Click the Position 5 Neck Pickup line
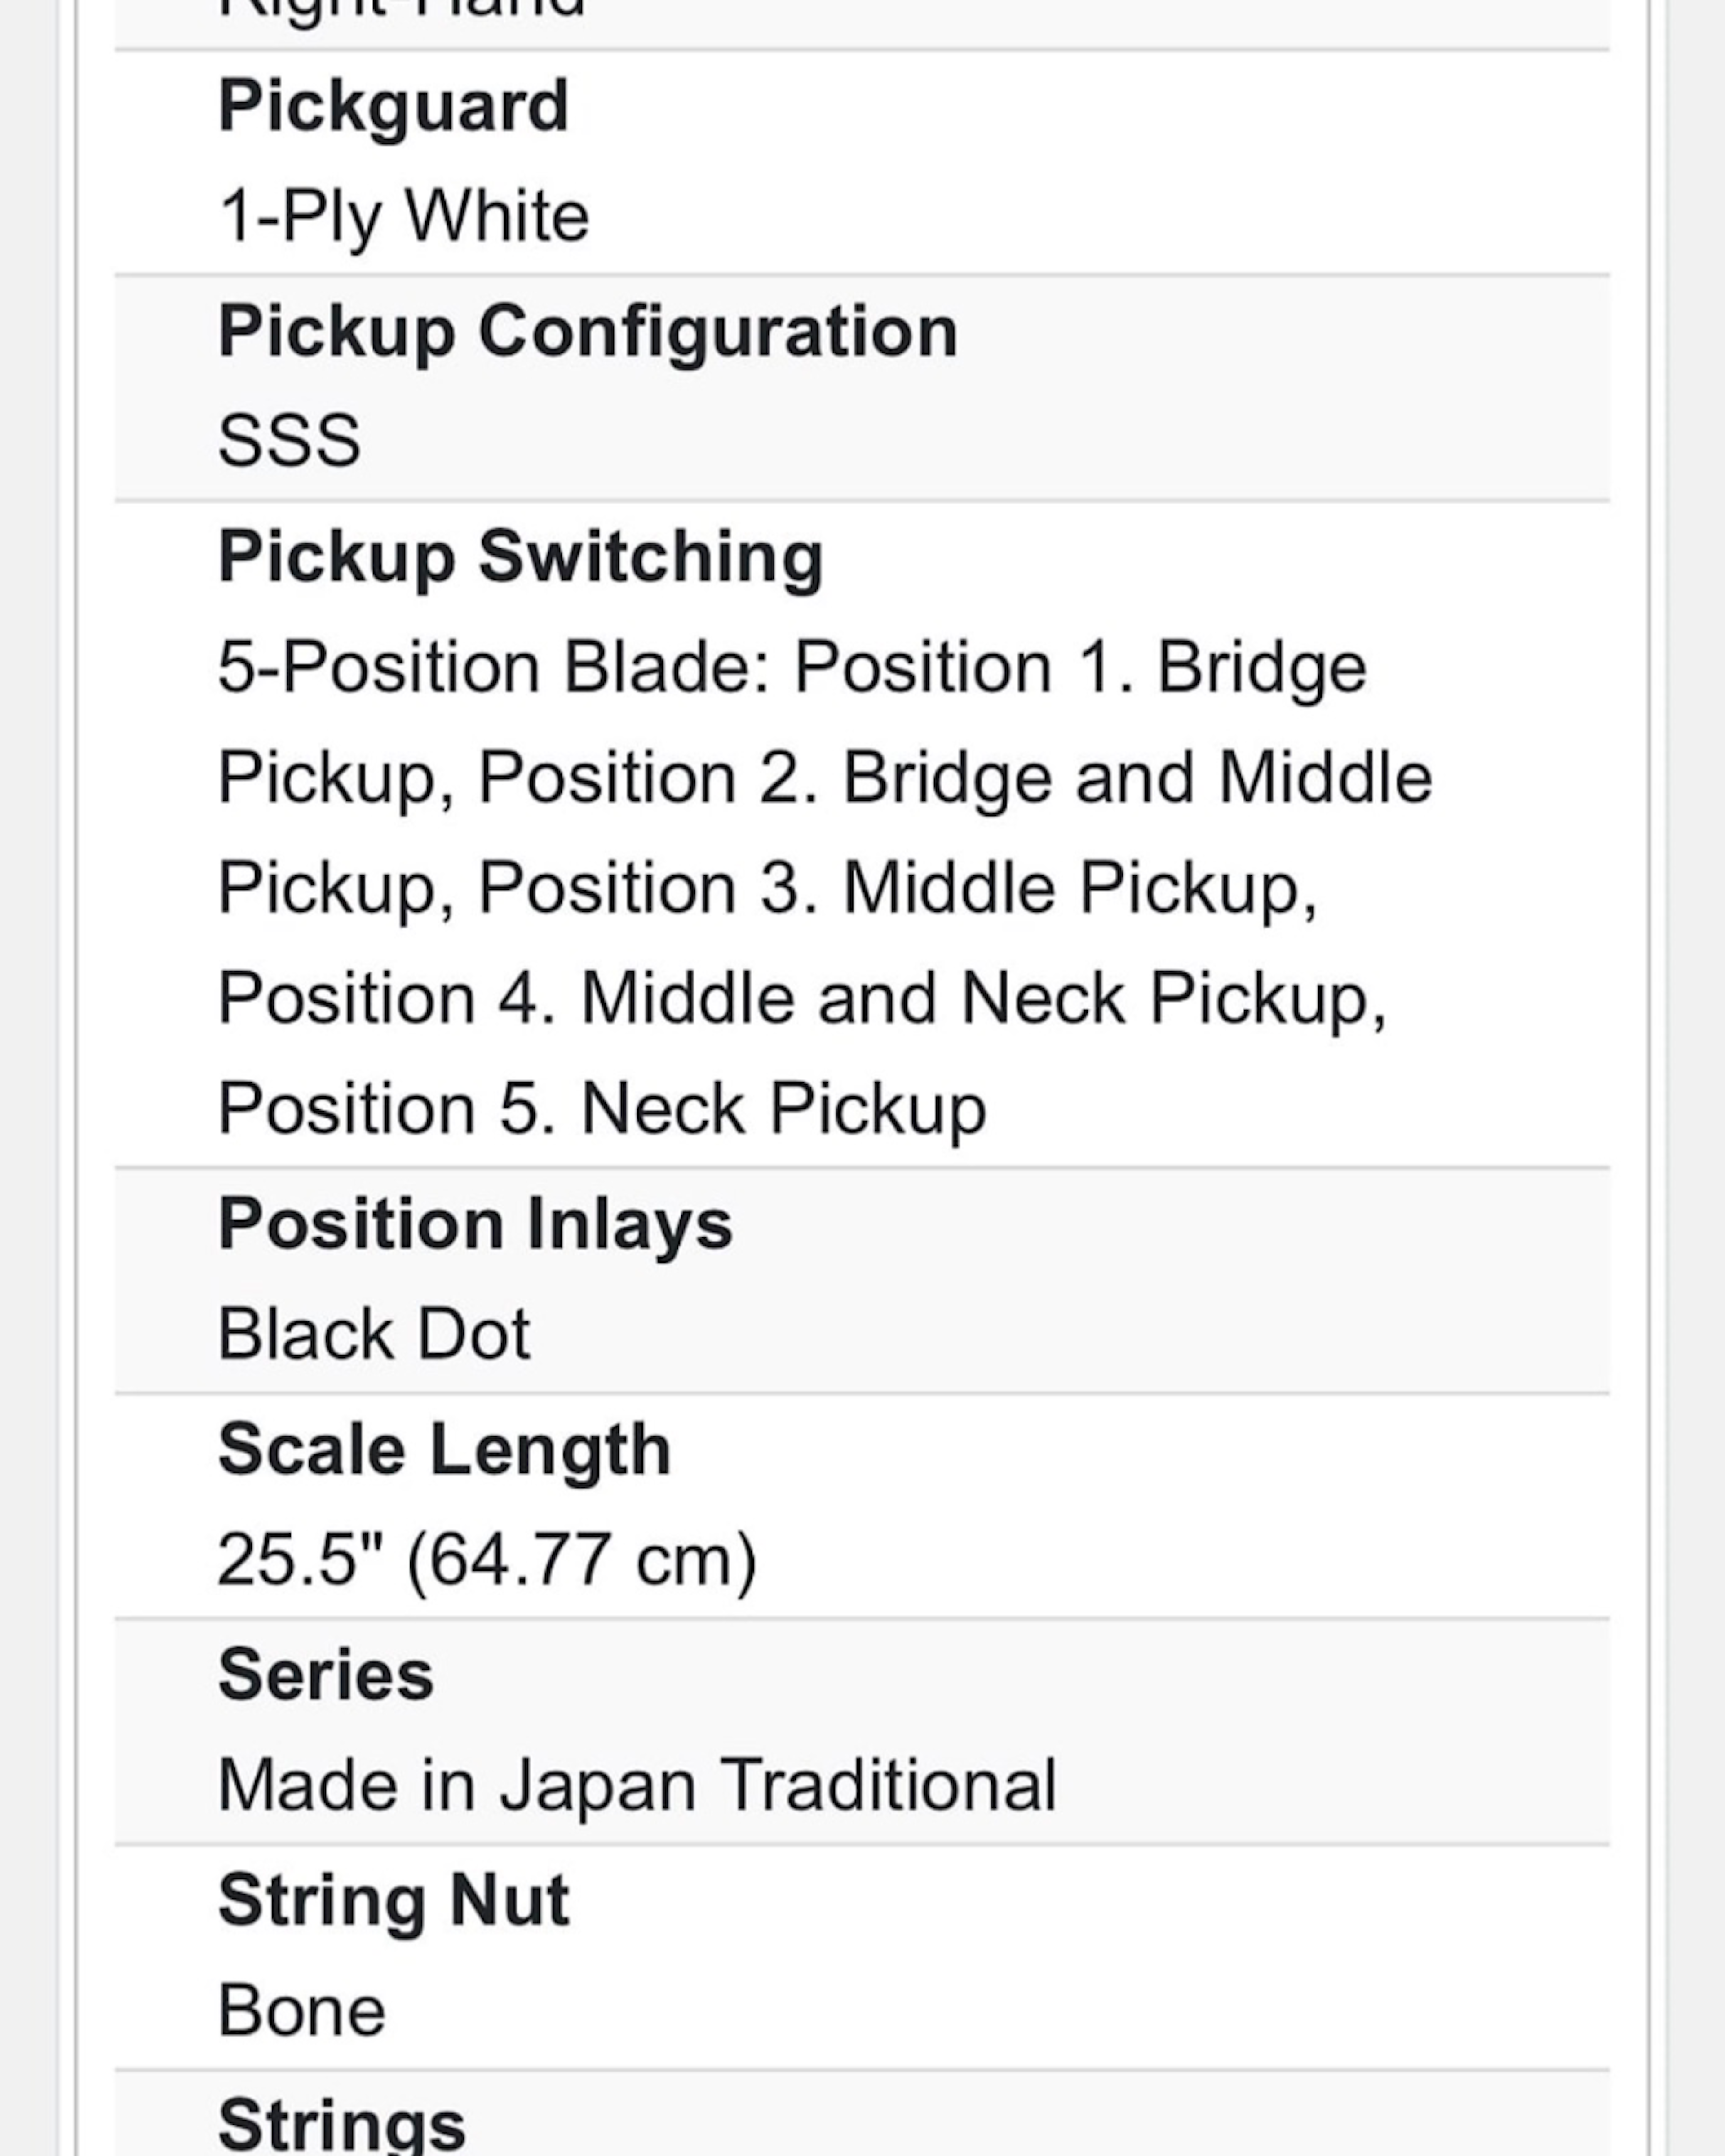 (x=601, y=1109)
